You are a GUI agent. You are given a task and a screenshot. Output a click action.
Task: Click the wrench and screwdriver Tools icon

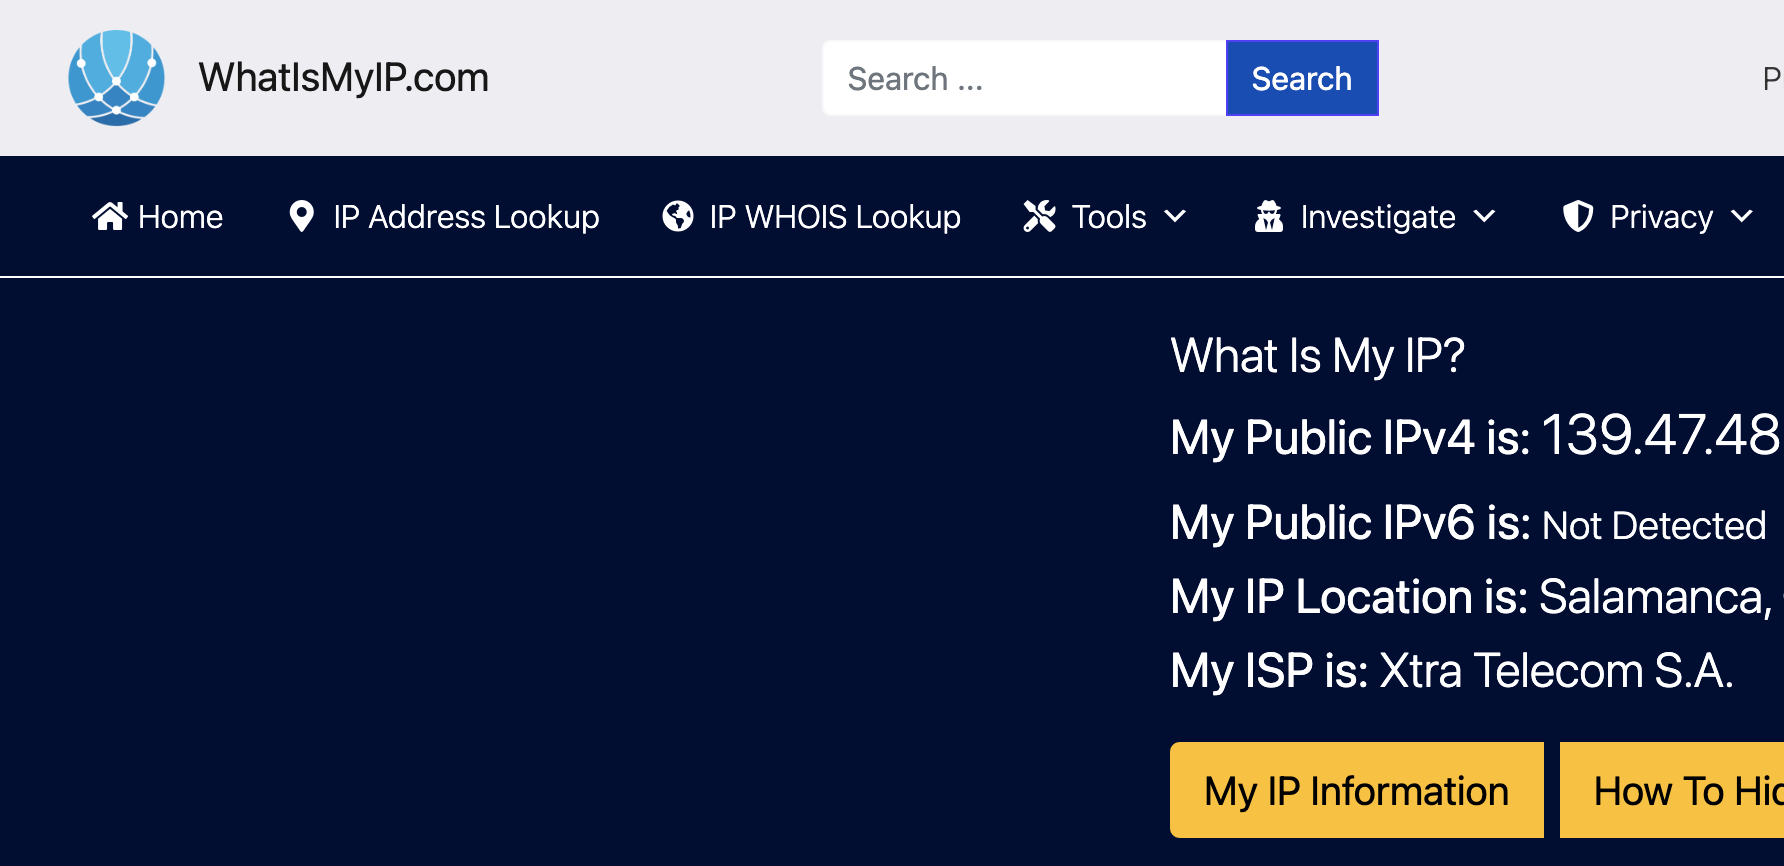pyautogui.click(x=1040, y=216)
